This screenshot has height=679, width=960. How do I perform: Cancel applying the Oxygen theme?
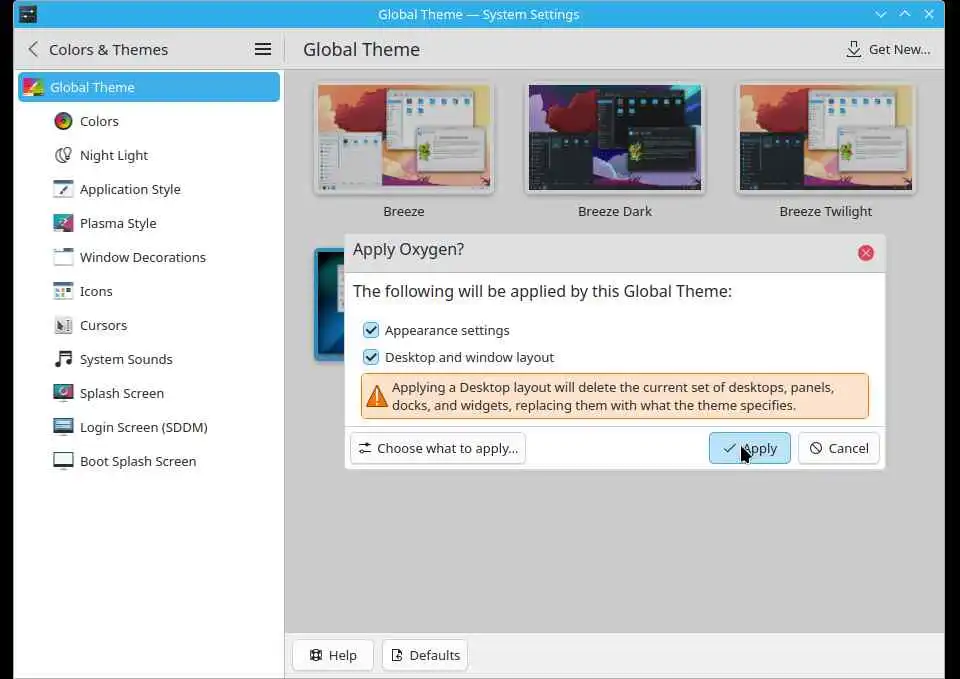point(838,448)
